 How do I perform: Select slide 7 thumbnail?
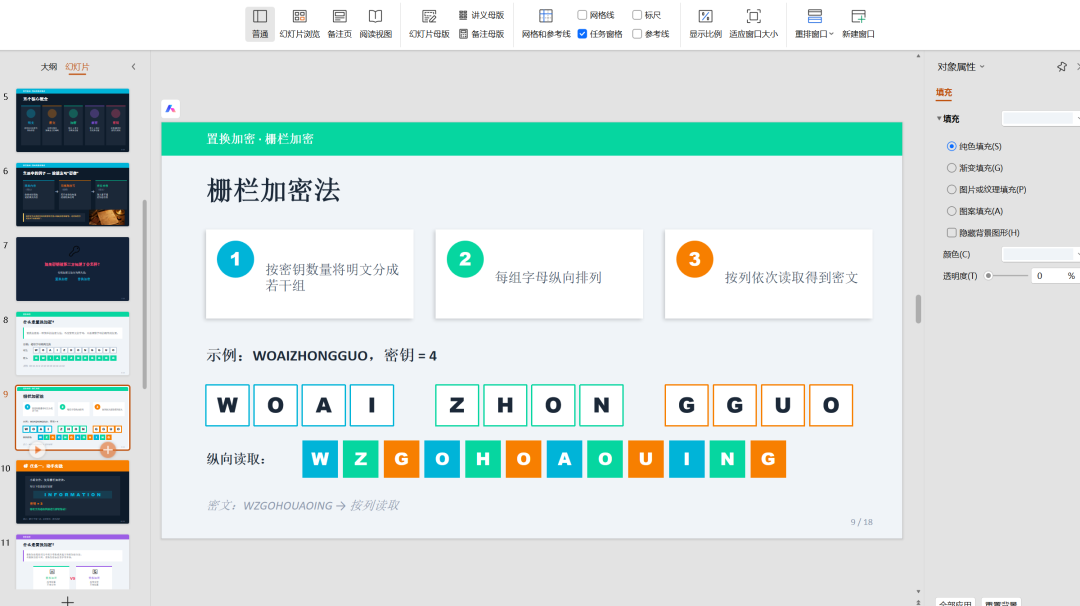(x=72, y=269)
